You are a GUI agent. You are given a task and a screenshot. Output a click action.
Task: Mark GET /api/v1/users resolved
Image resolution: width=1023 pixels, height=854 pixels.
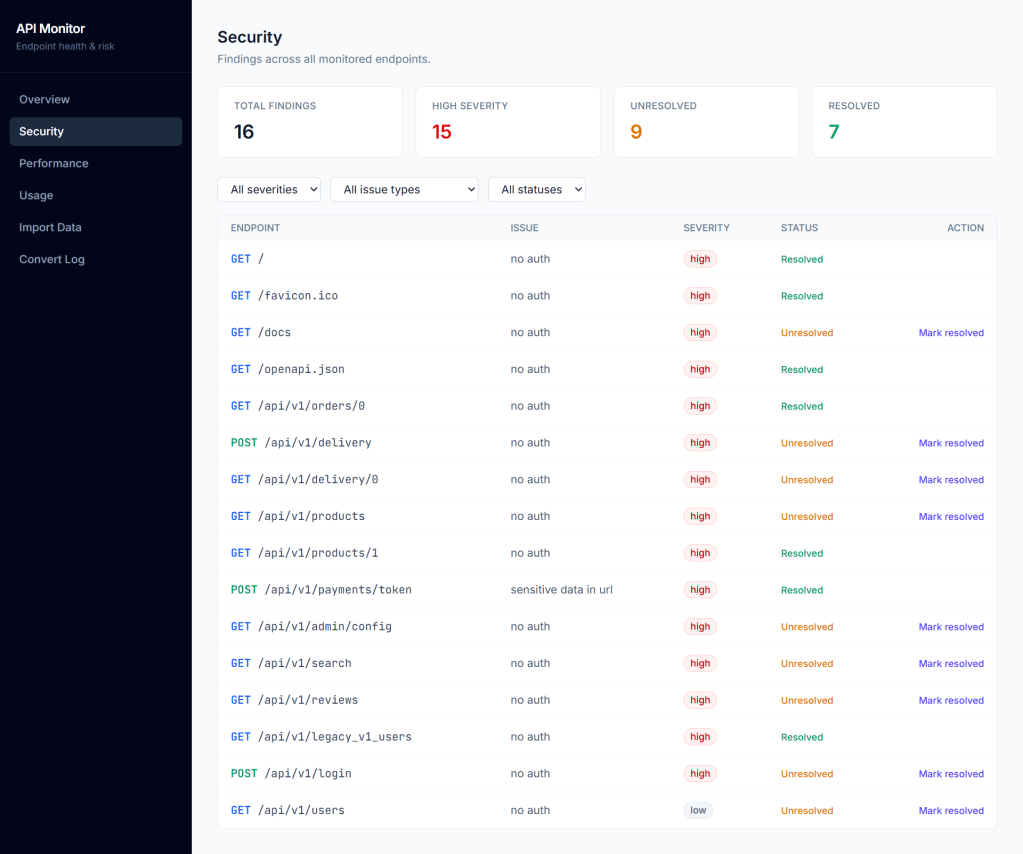tap(951, 810)
